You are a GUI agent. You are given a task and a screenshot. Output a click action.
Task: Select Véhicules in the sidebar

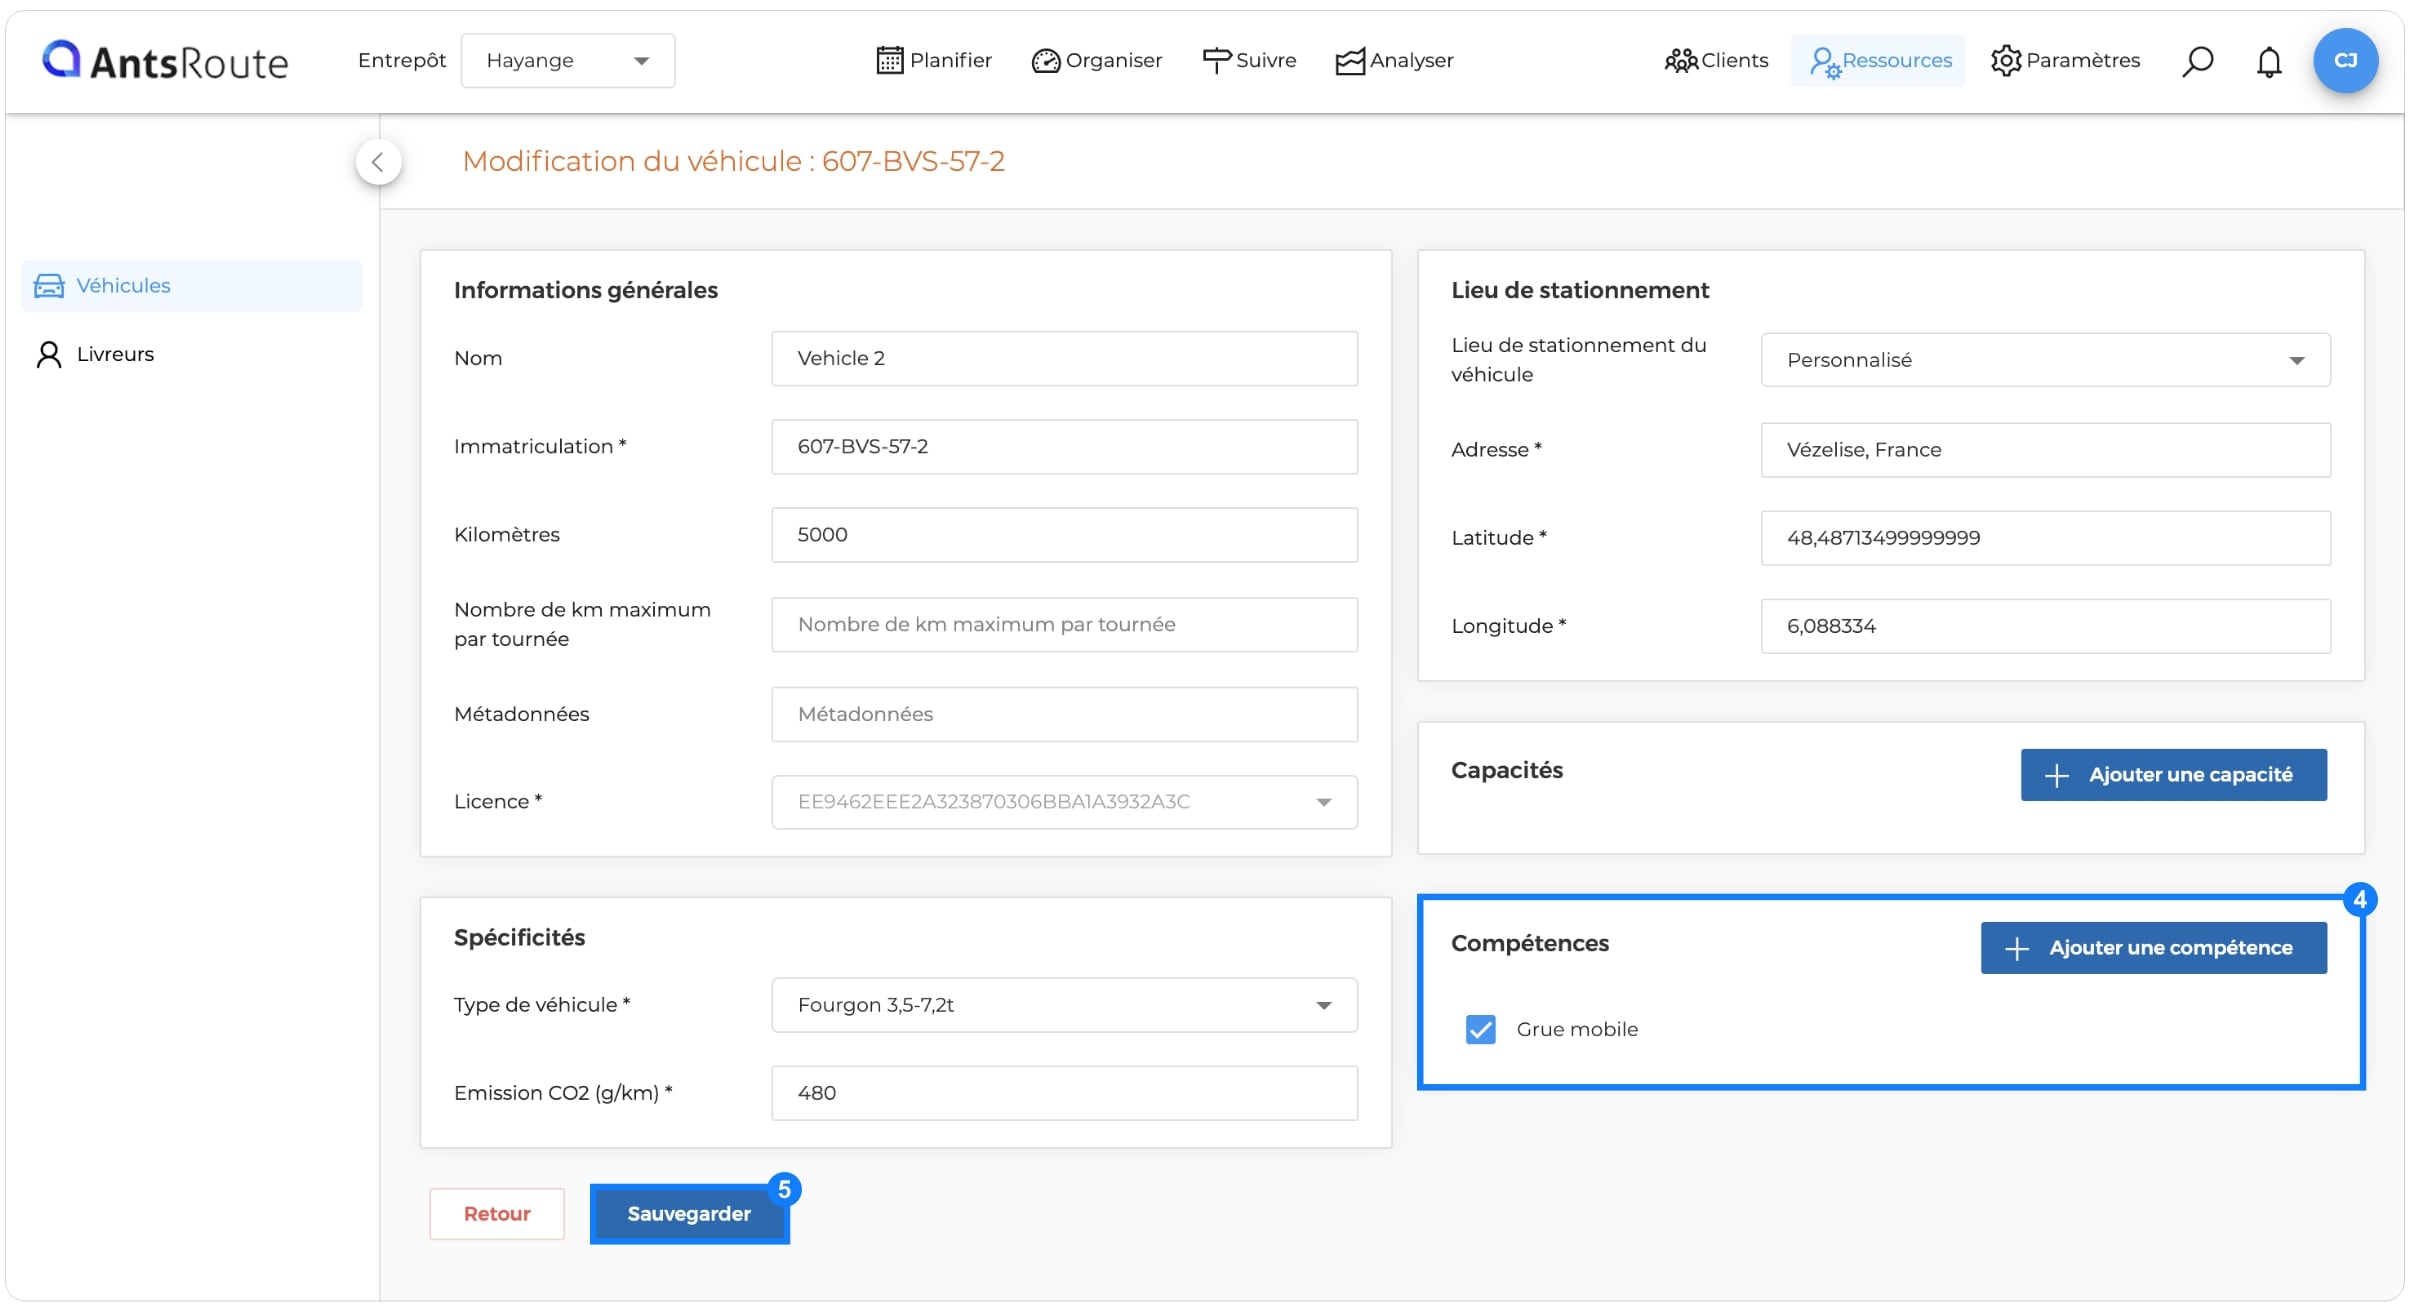click(x=192, y=286)
